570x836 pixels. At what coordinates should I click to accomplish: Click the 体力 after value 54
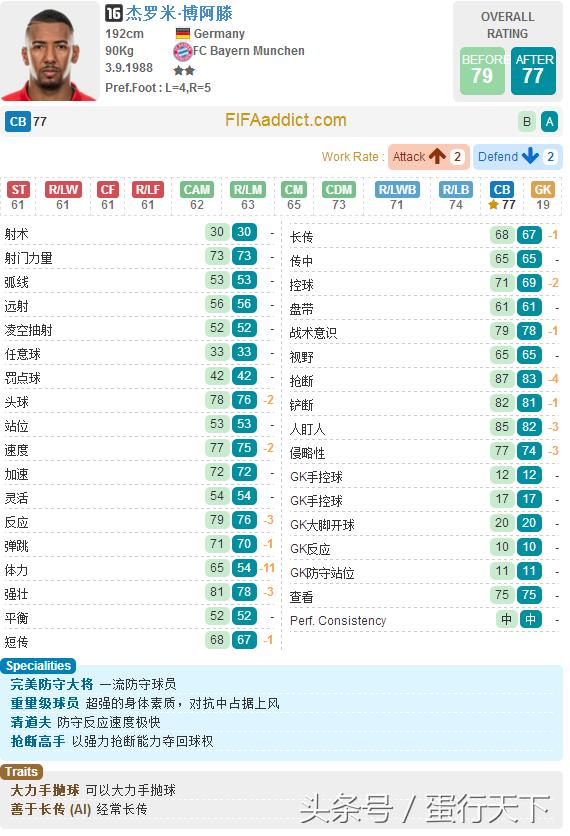tap(244, 568)
